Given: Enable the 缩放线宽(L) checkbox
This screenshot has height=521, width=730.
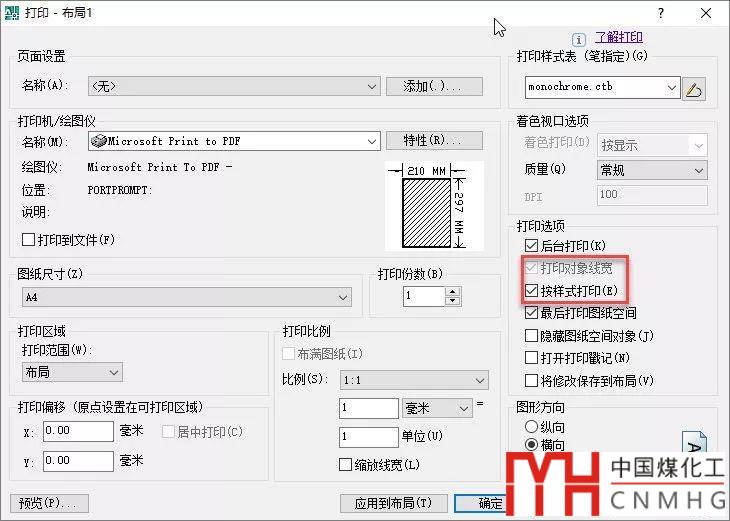Looking at the screenshot, I should point(345,464).
